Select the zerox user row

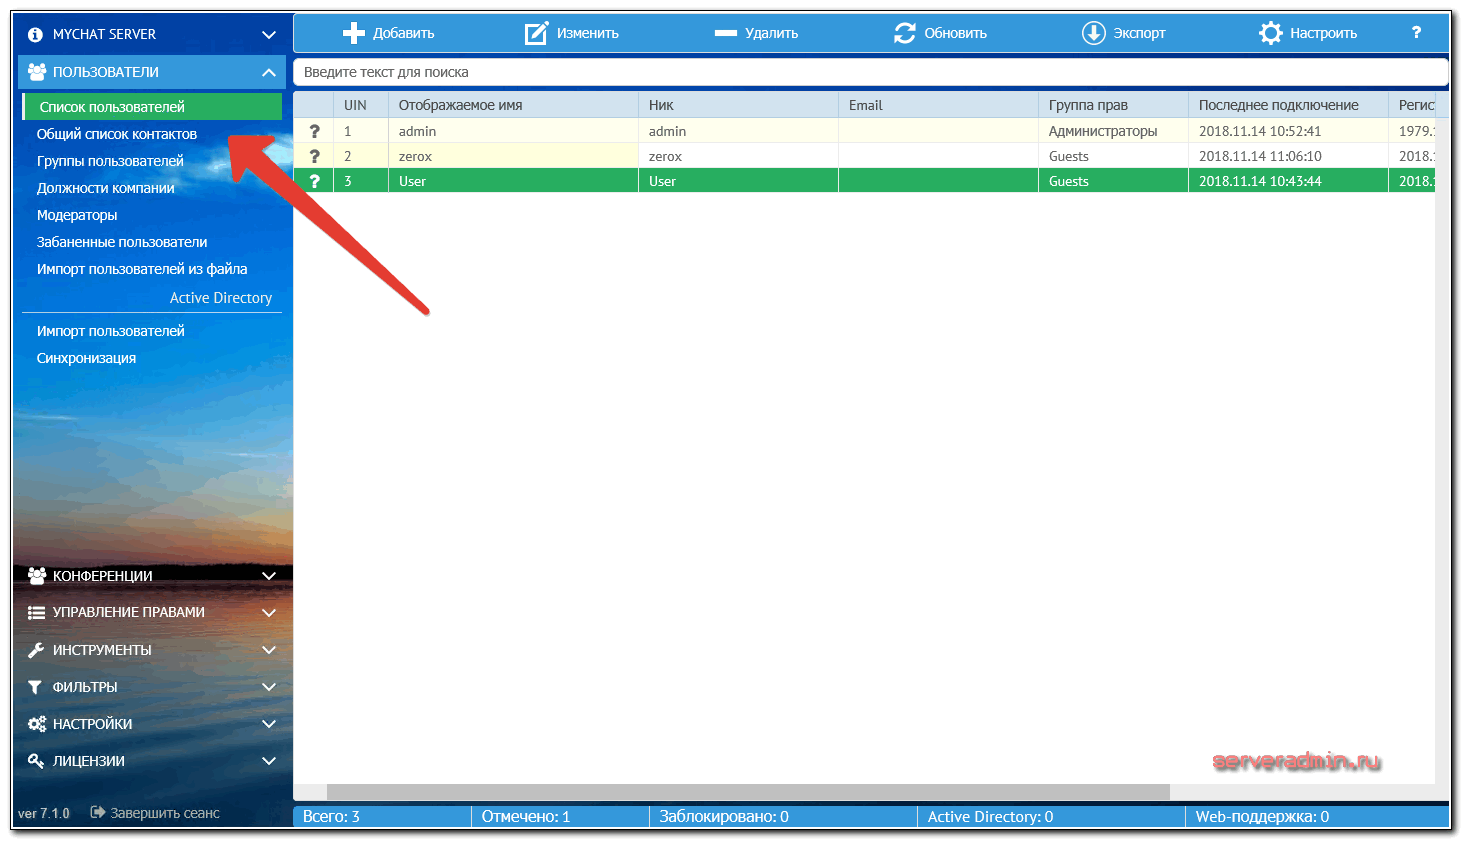pyautogui.click(x=665, y=156)
